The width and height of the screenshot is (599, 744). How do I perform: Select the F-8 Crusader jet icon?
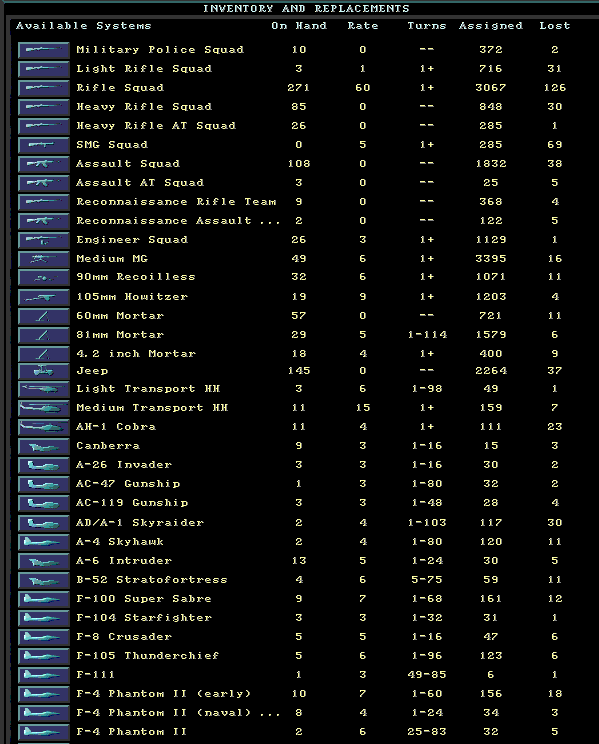pyautogui.click(x=44, y=637)
